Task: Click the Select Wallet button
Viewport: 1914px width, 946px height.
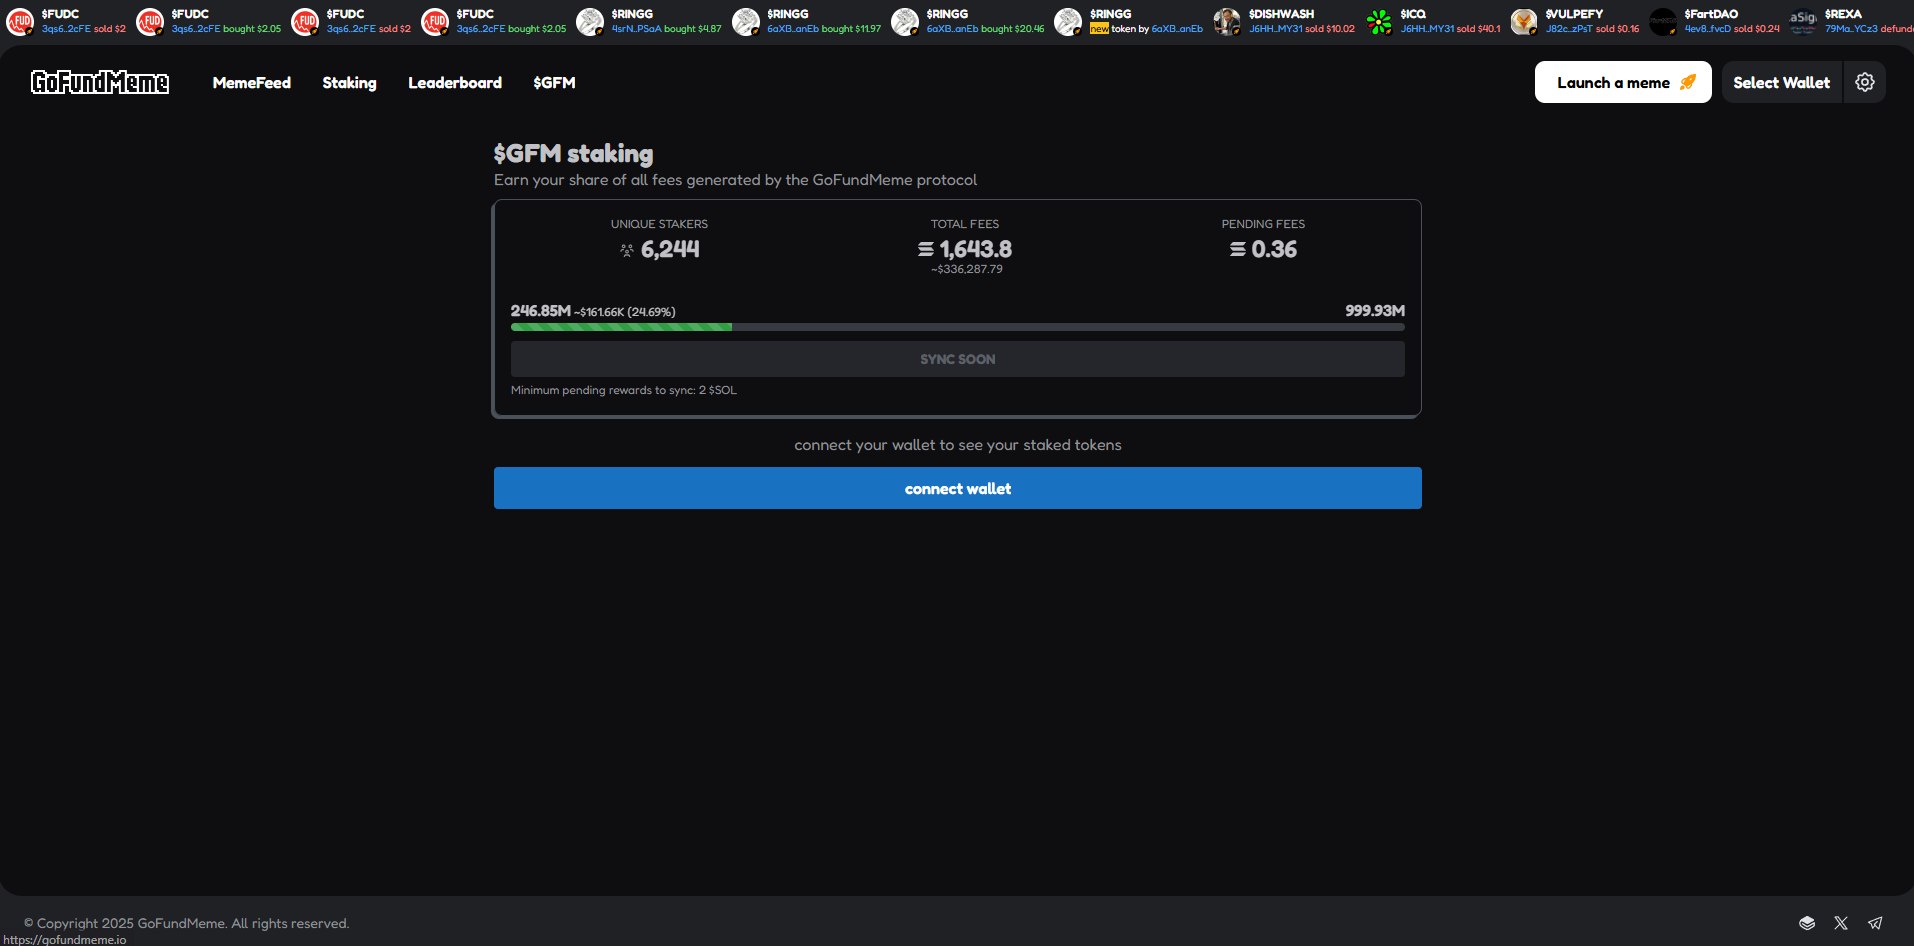Action: coord(1781,83)
